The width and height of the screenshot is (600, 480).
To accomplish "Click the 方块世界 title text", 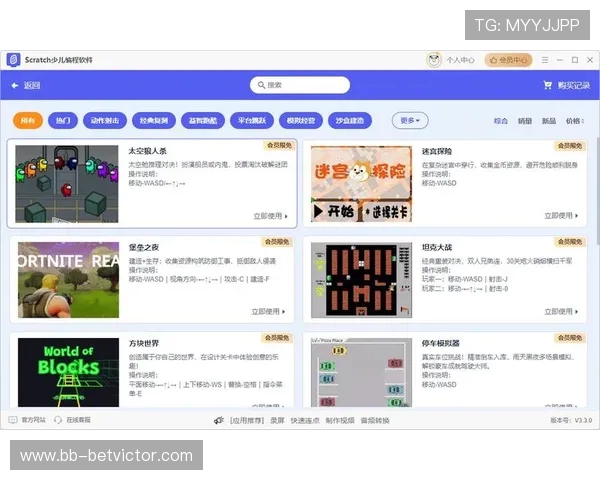I will [144, 344].
